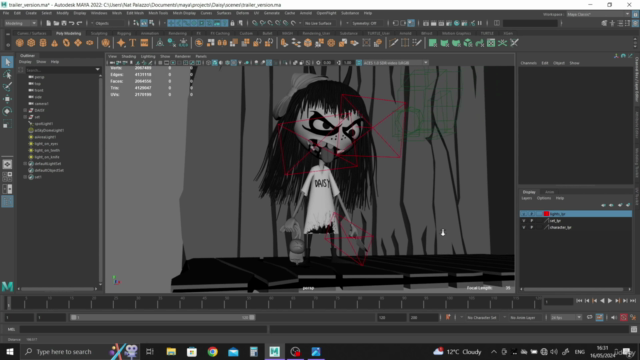Viewport: 640px width, 360px height.
Task: Toggle the Auto Keyframe button
Action: pyautogui.click(x=624, y=317)
